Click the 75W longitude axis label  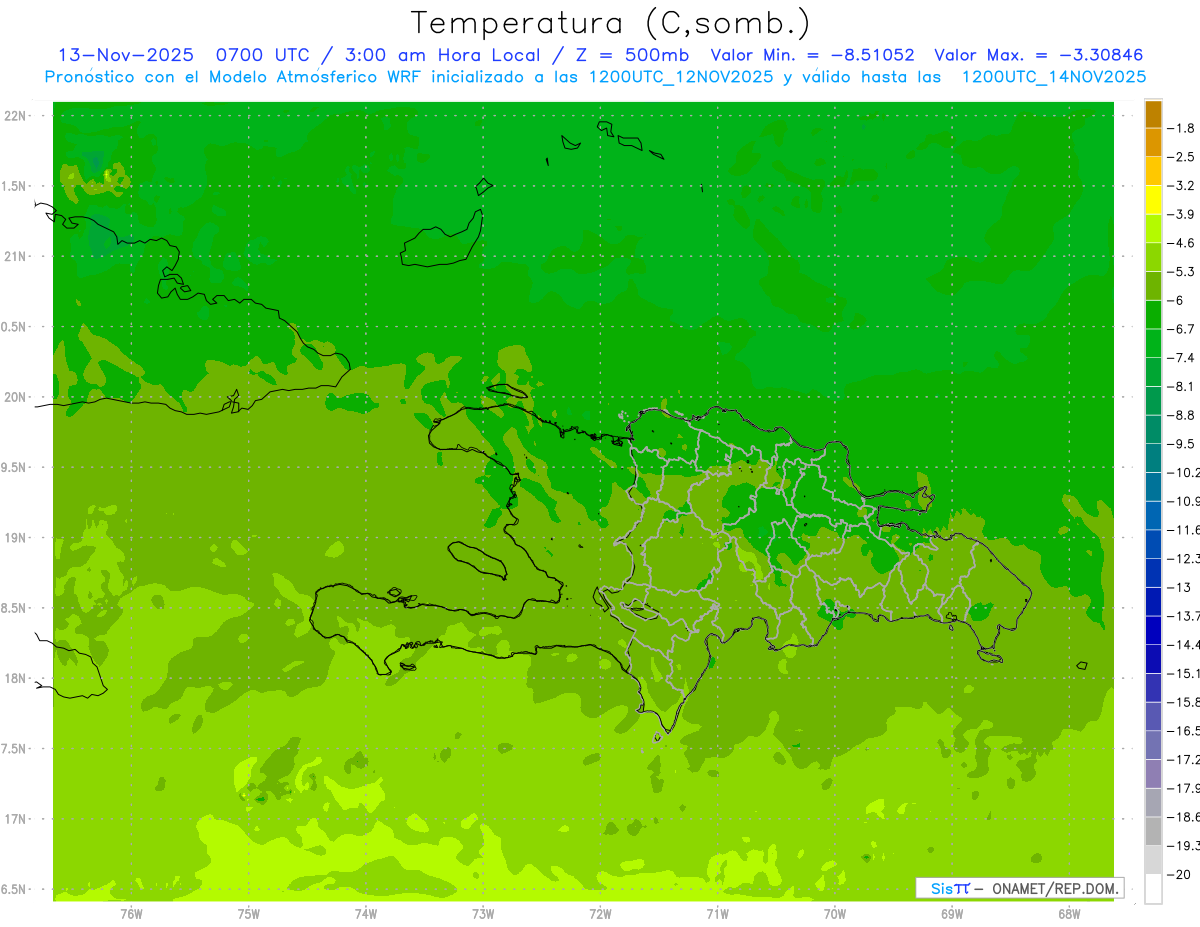coord(249,913)
